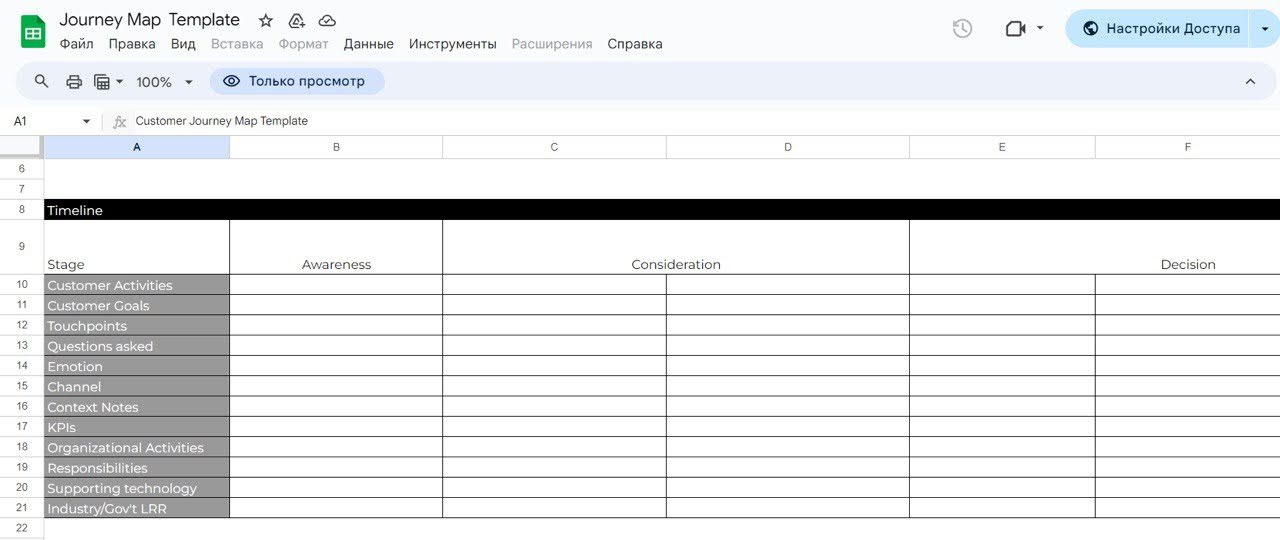This screenshot has width=1280, height=540.
Task: Click the Journey Map Template document title
Action: 149,20
